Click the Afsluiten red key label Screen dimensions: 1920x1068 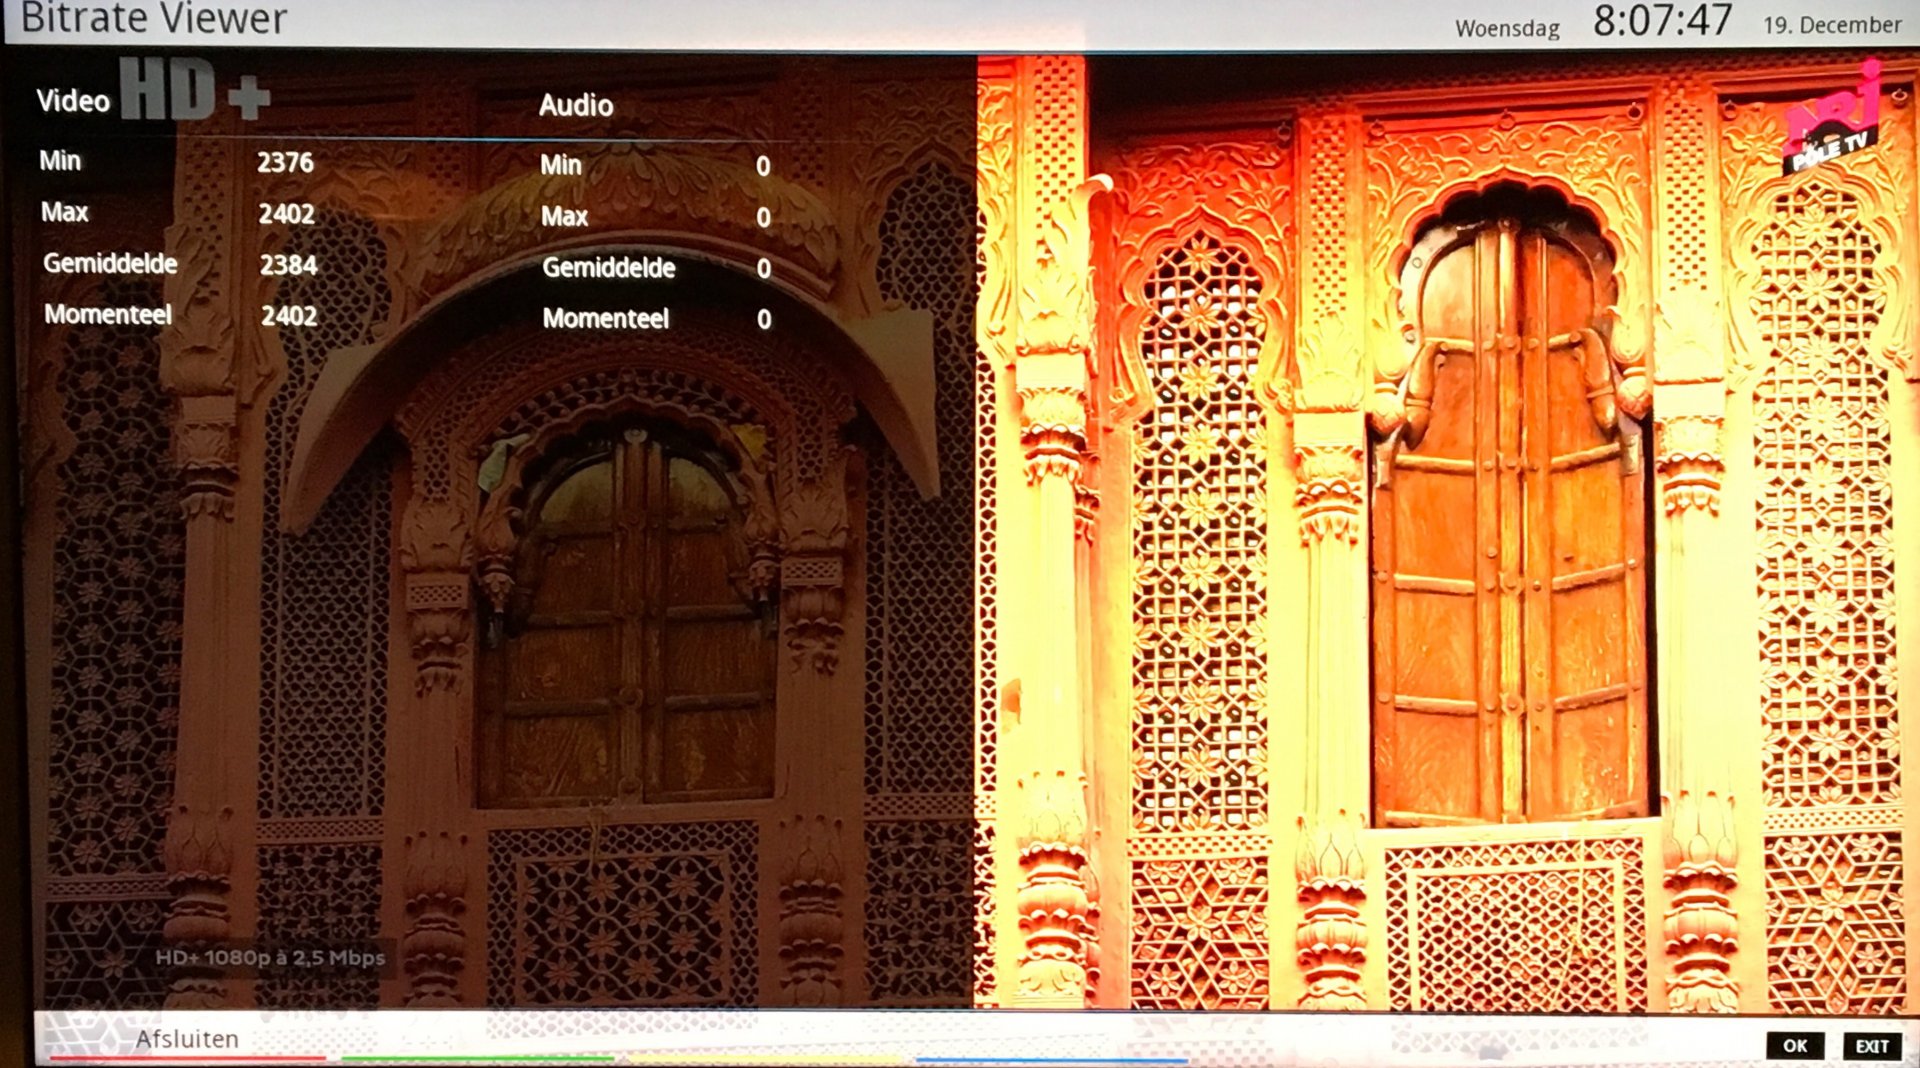point(187,1039)
